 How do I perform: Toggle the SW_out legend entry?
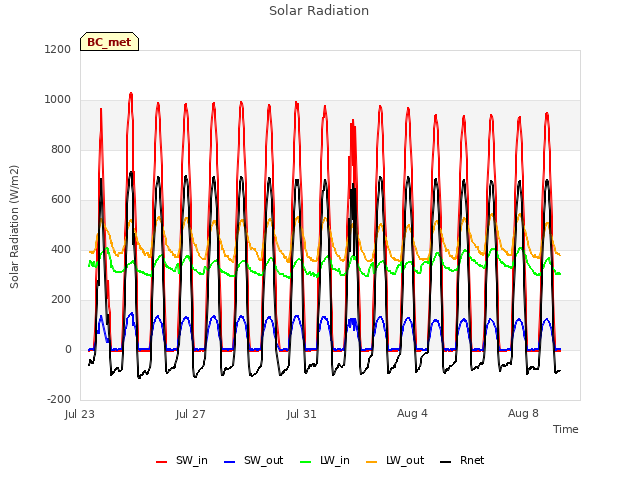pos(253,461)
